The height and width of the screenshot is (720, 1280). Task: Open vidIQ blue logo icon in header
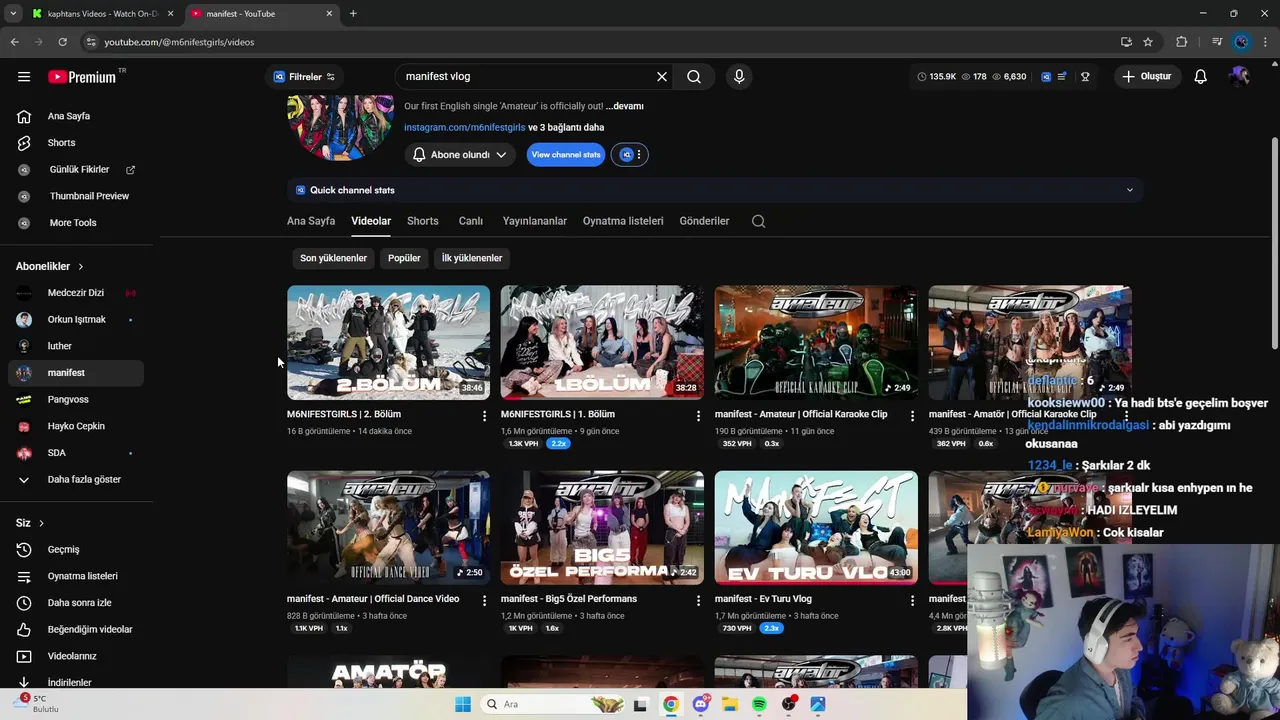pos(1046,77)
